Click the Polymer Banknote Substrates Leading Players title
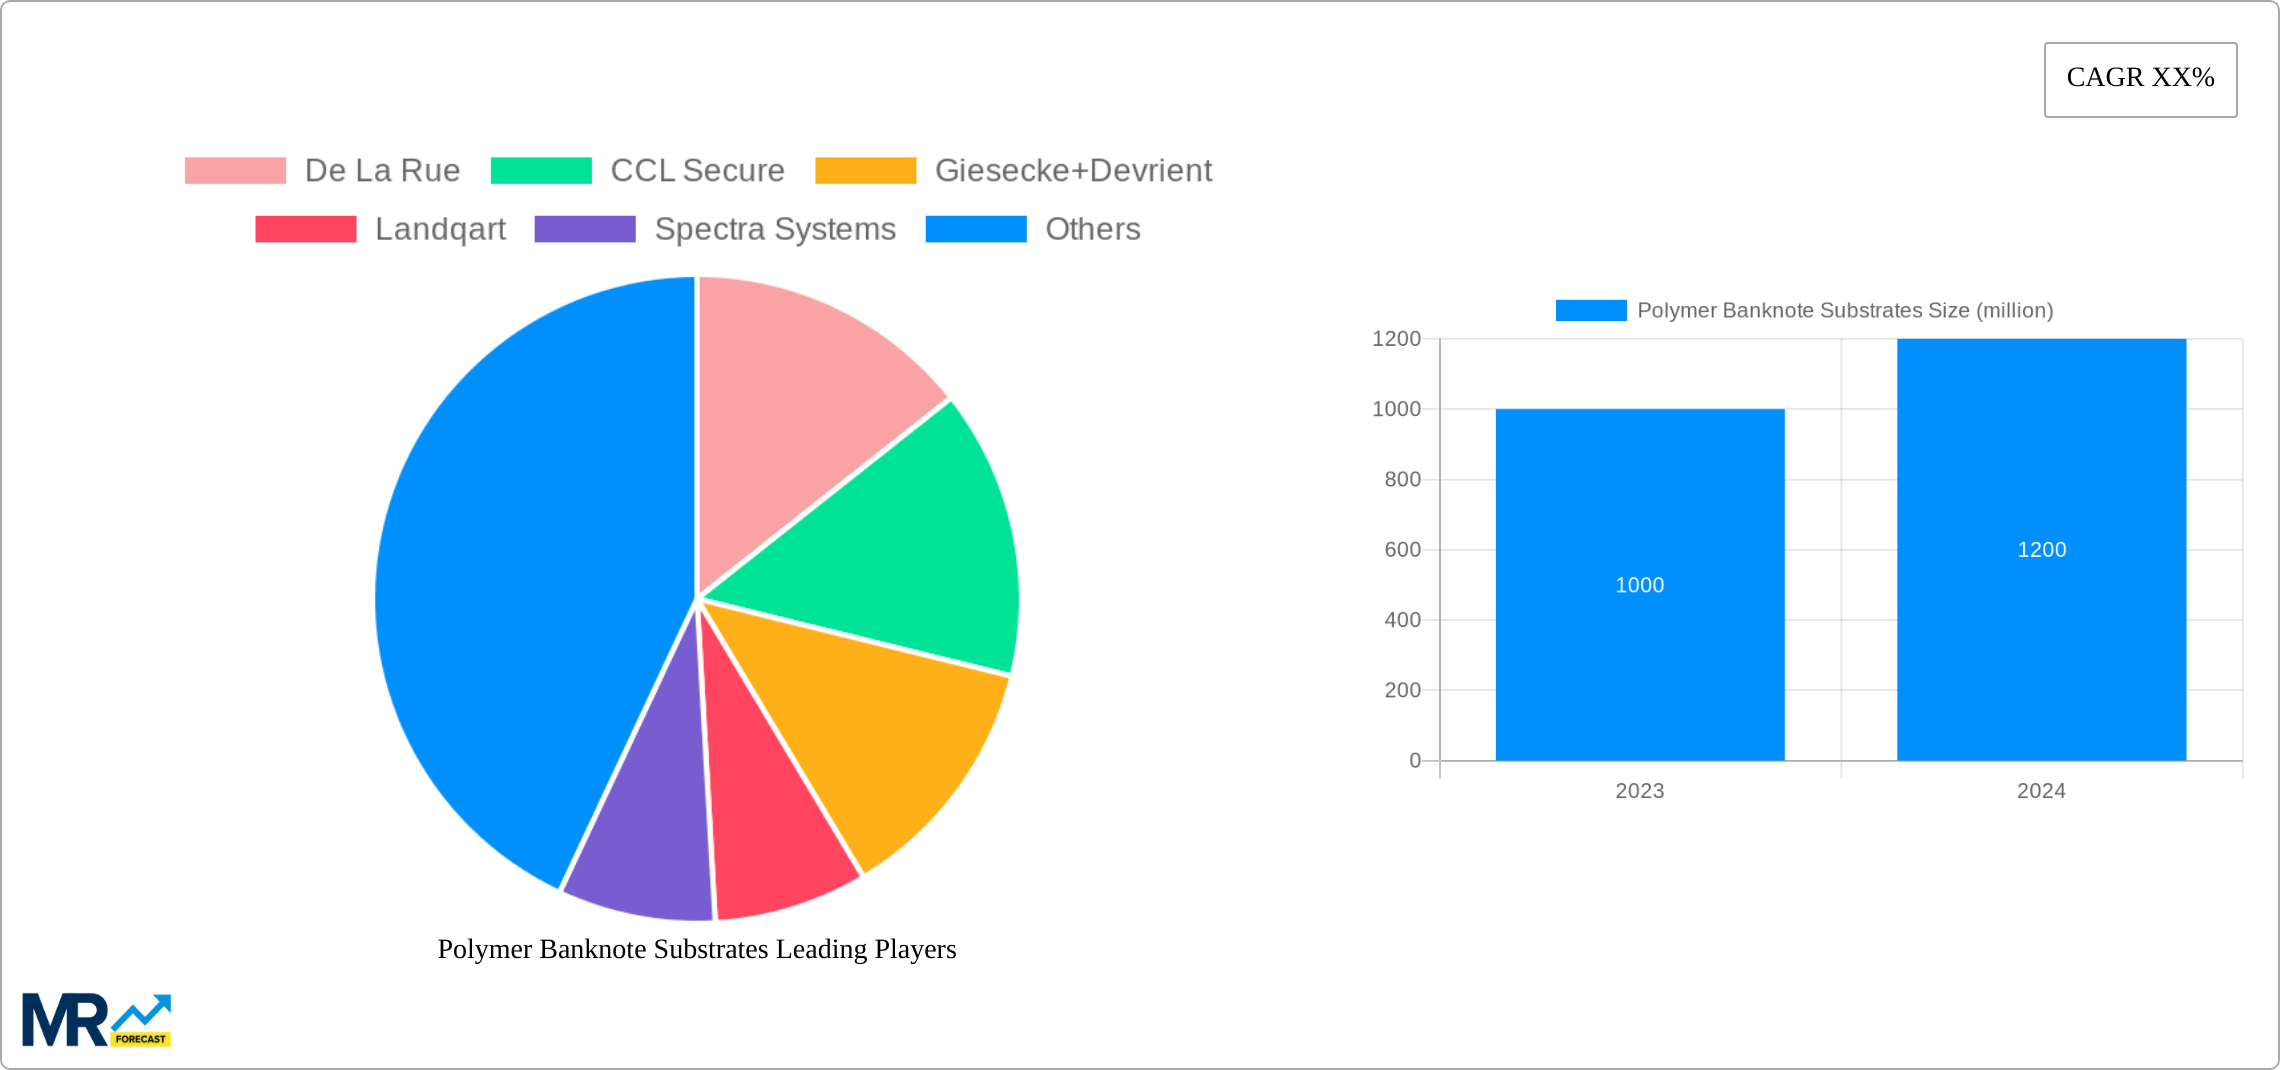 (697, 950)
